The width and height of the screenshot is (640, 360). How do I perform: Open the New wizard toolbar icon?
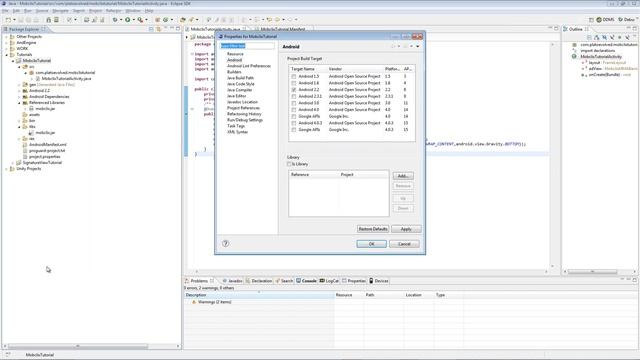8,20
